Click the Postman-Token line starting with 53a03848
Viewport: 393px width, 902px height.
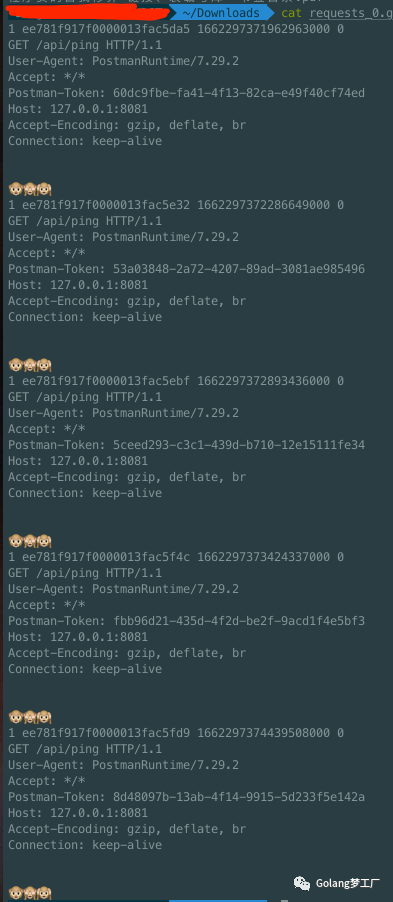pyautogui.click(x=186, y=269)
